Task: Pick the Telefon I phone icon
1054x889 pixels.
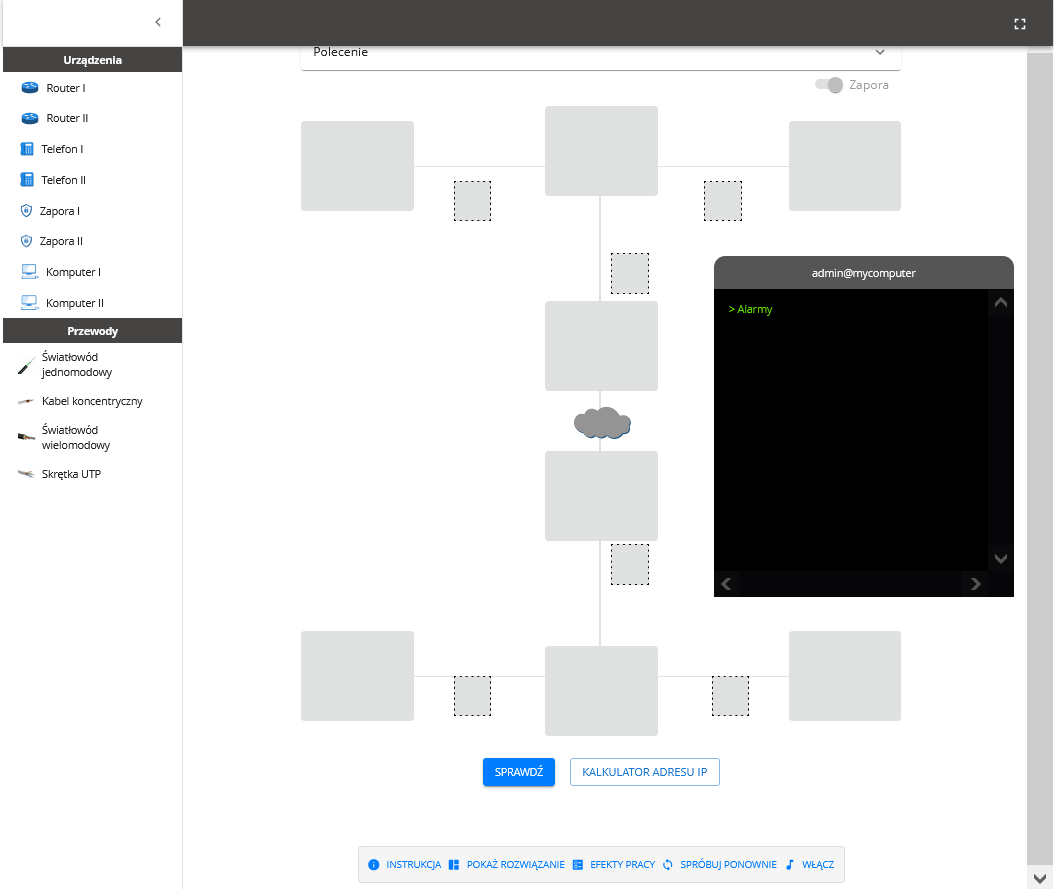Action: [x=27, y=149]
